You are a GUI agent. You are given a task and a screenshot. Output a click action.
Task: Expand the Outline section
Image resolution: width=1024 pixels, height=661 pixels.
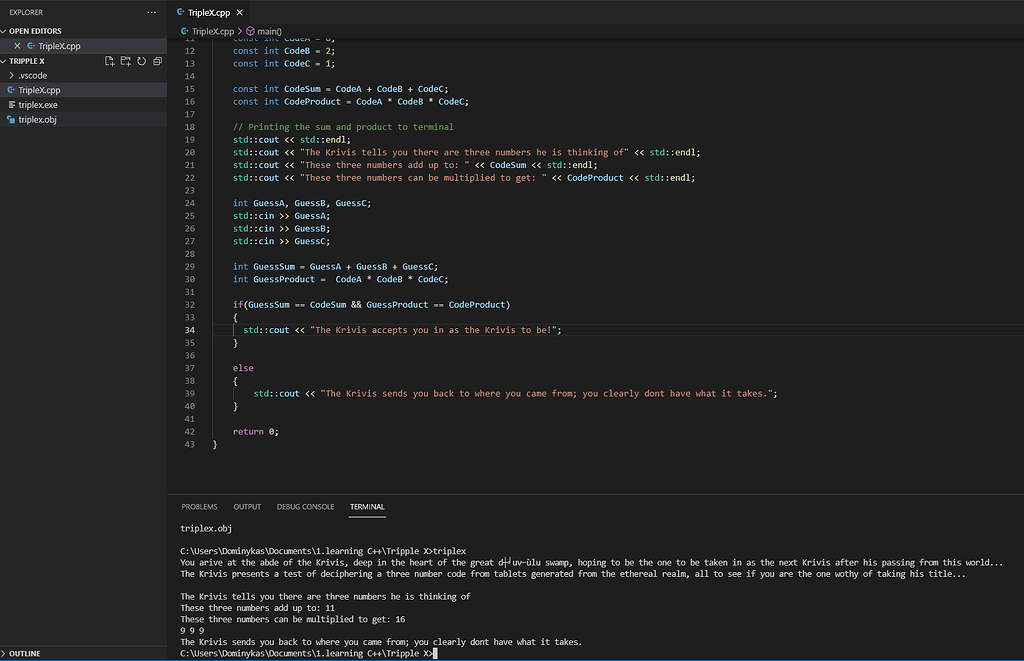click(x=25, y=653)
